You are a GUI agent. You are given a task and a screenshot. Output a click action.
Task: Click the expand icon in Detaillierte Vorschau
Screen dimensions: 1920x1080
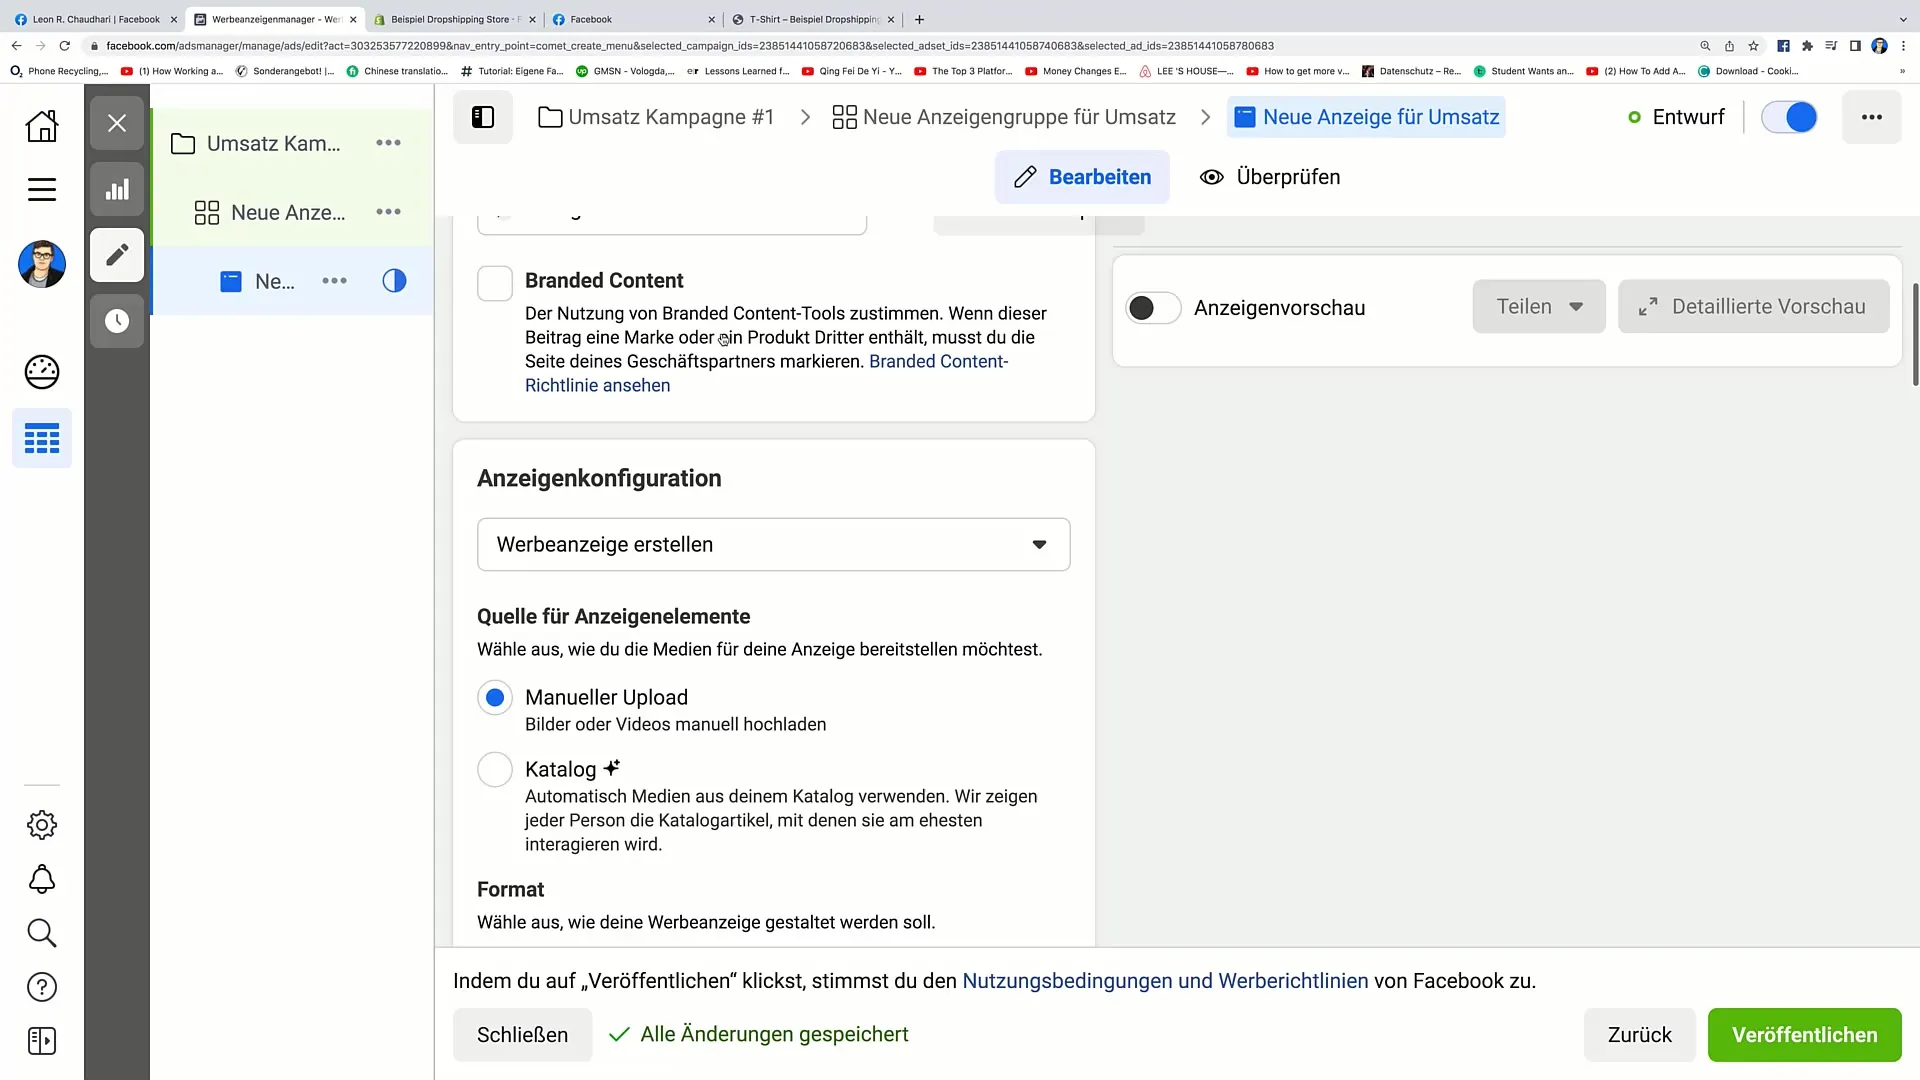pyautogui.click(x=1648, y=307)
